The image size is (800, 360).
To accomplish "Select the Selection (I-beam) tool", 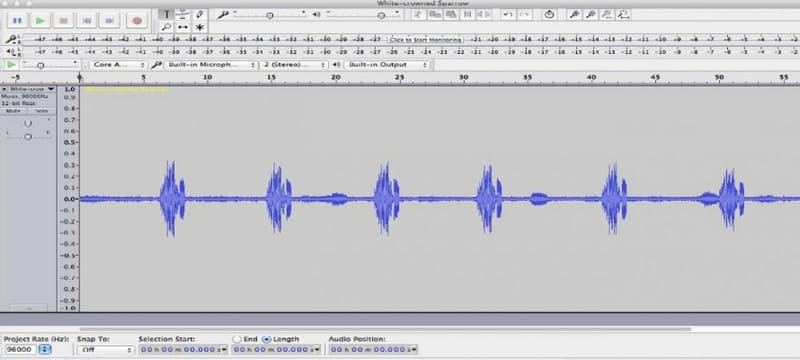I will [166, 14].
